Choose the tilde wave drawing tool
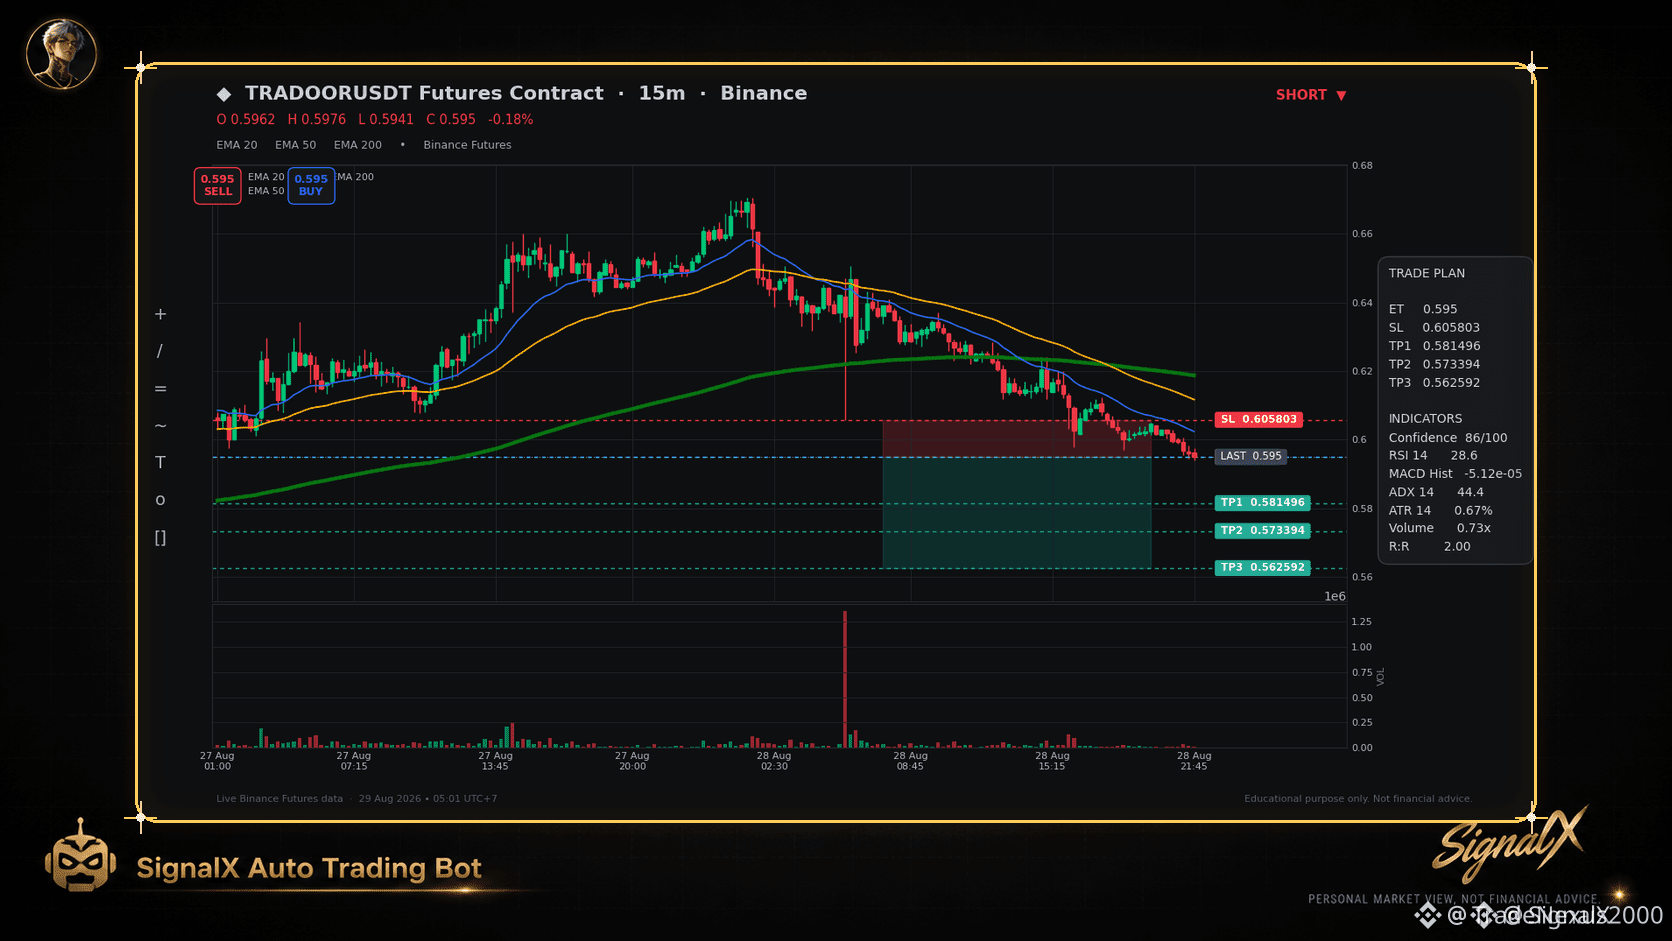1672x941 pixels. point(160,426)
